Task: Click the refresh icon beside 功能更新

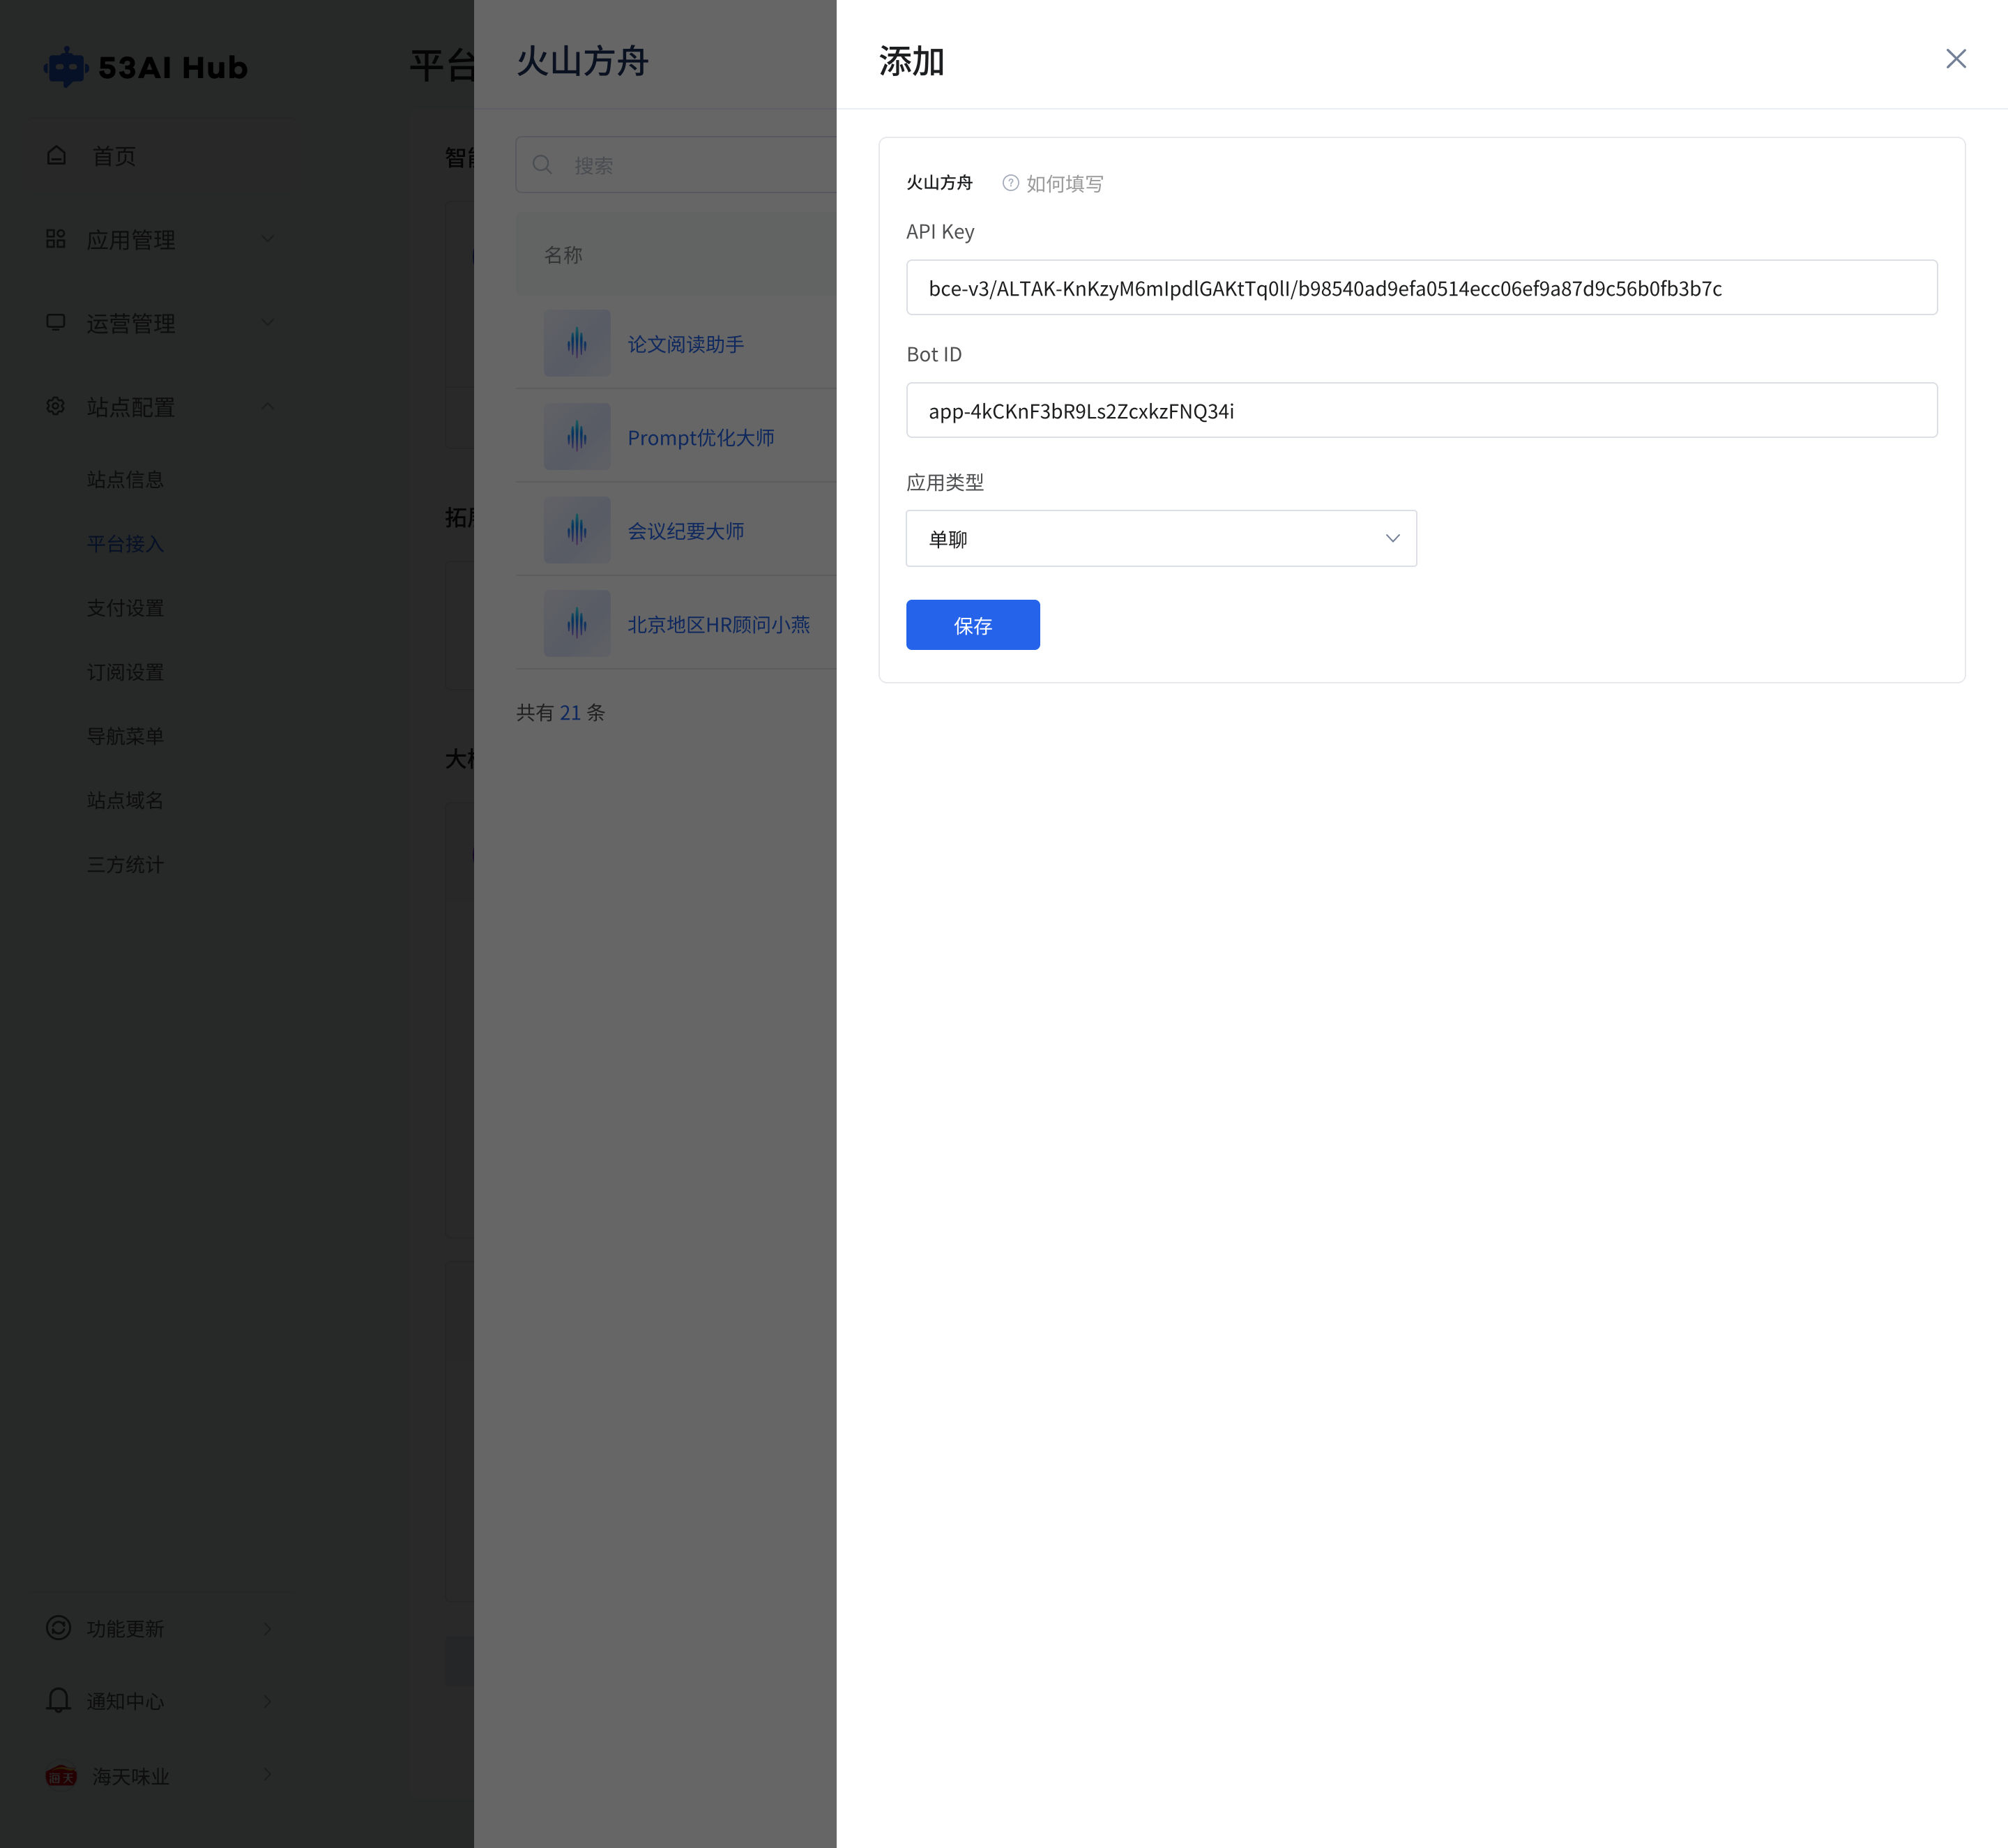Action: click(x=59, y=1627)
